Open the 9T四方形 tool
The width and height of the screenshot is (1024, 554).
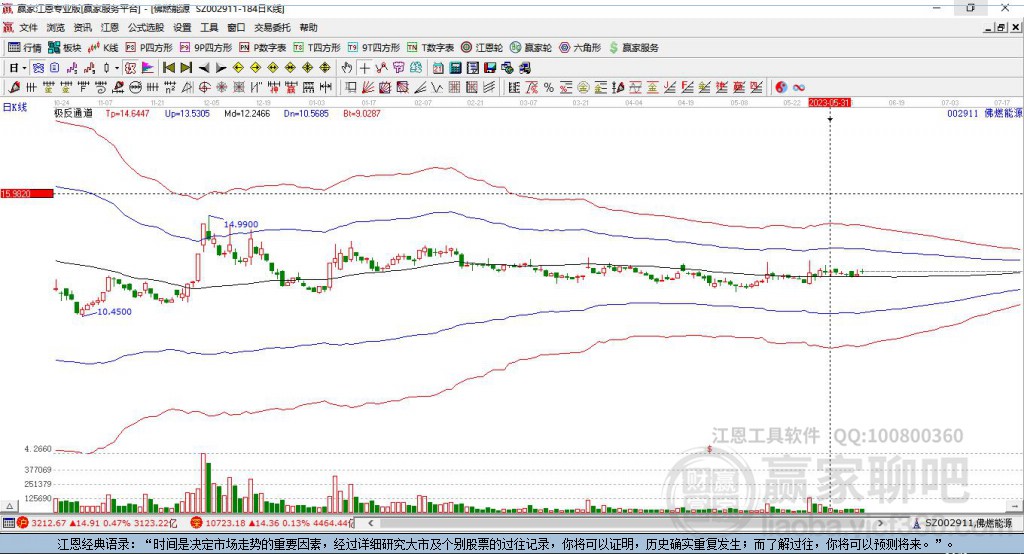tap(374, 48)
